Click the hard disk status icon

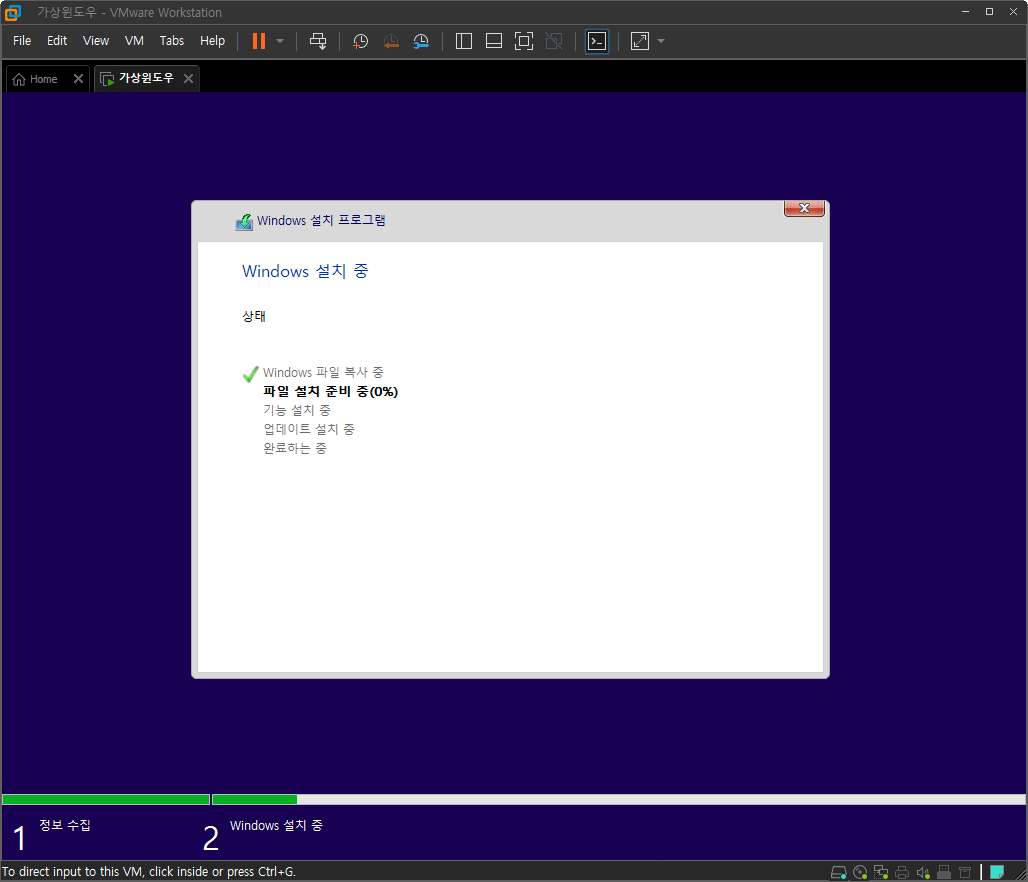pyautogui.click(x=839, y=872)
